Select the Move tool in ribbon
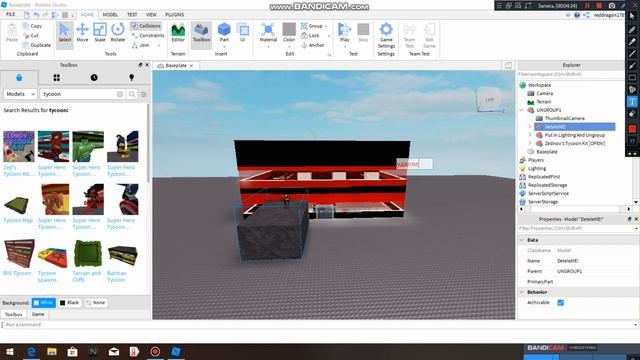Screen dimensions: 640x360 click(82, 33)
